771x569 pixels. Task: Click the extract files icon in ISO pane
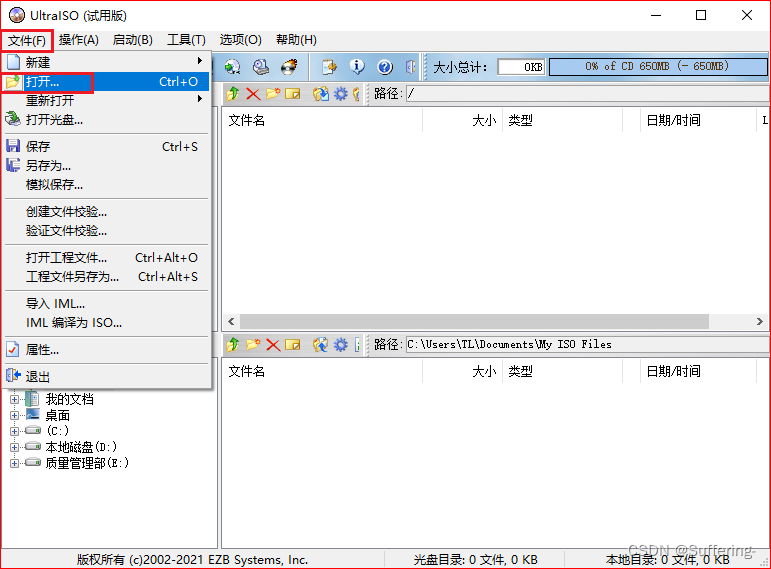321,93
